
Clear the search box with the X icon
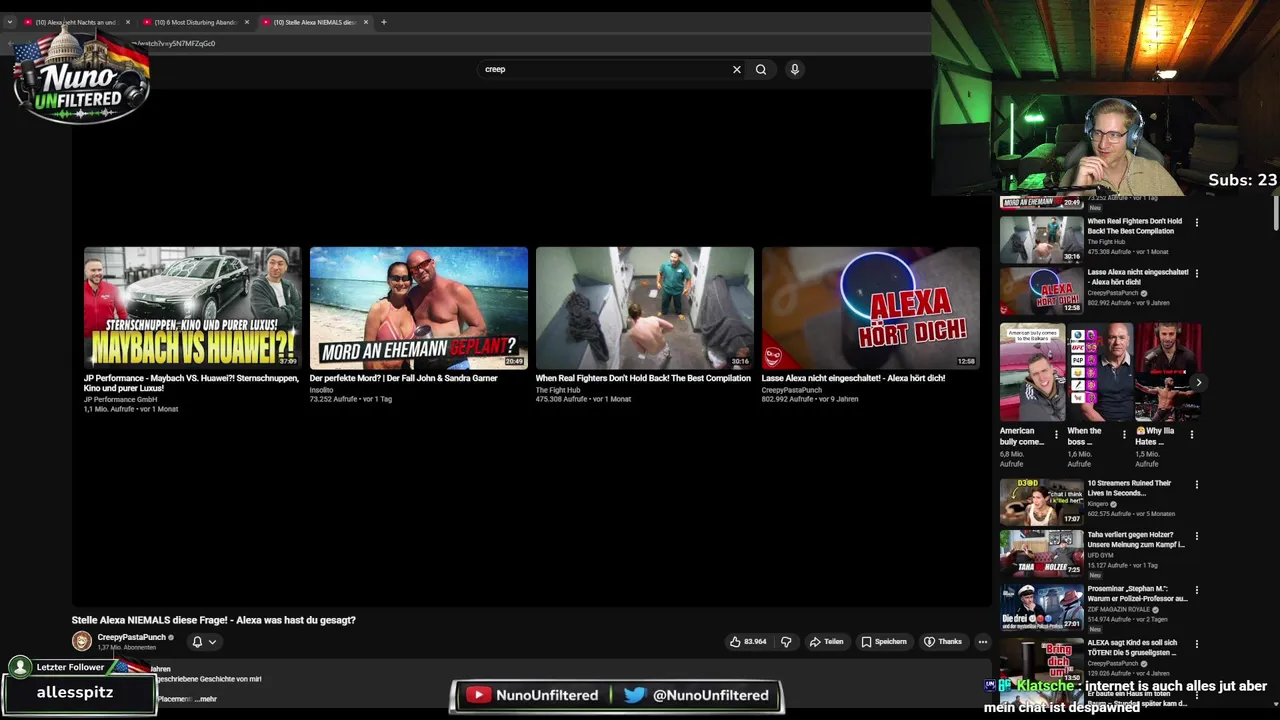tap(737, 69)
